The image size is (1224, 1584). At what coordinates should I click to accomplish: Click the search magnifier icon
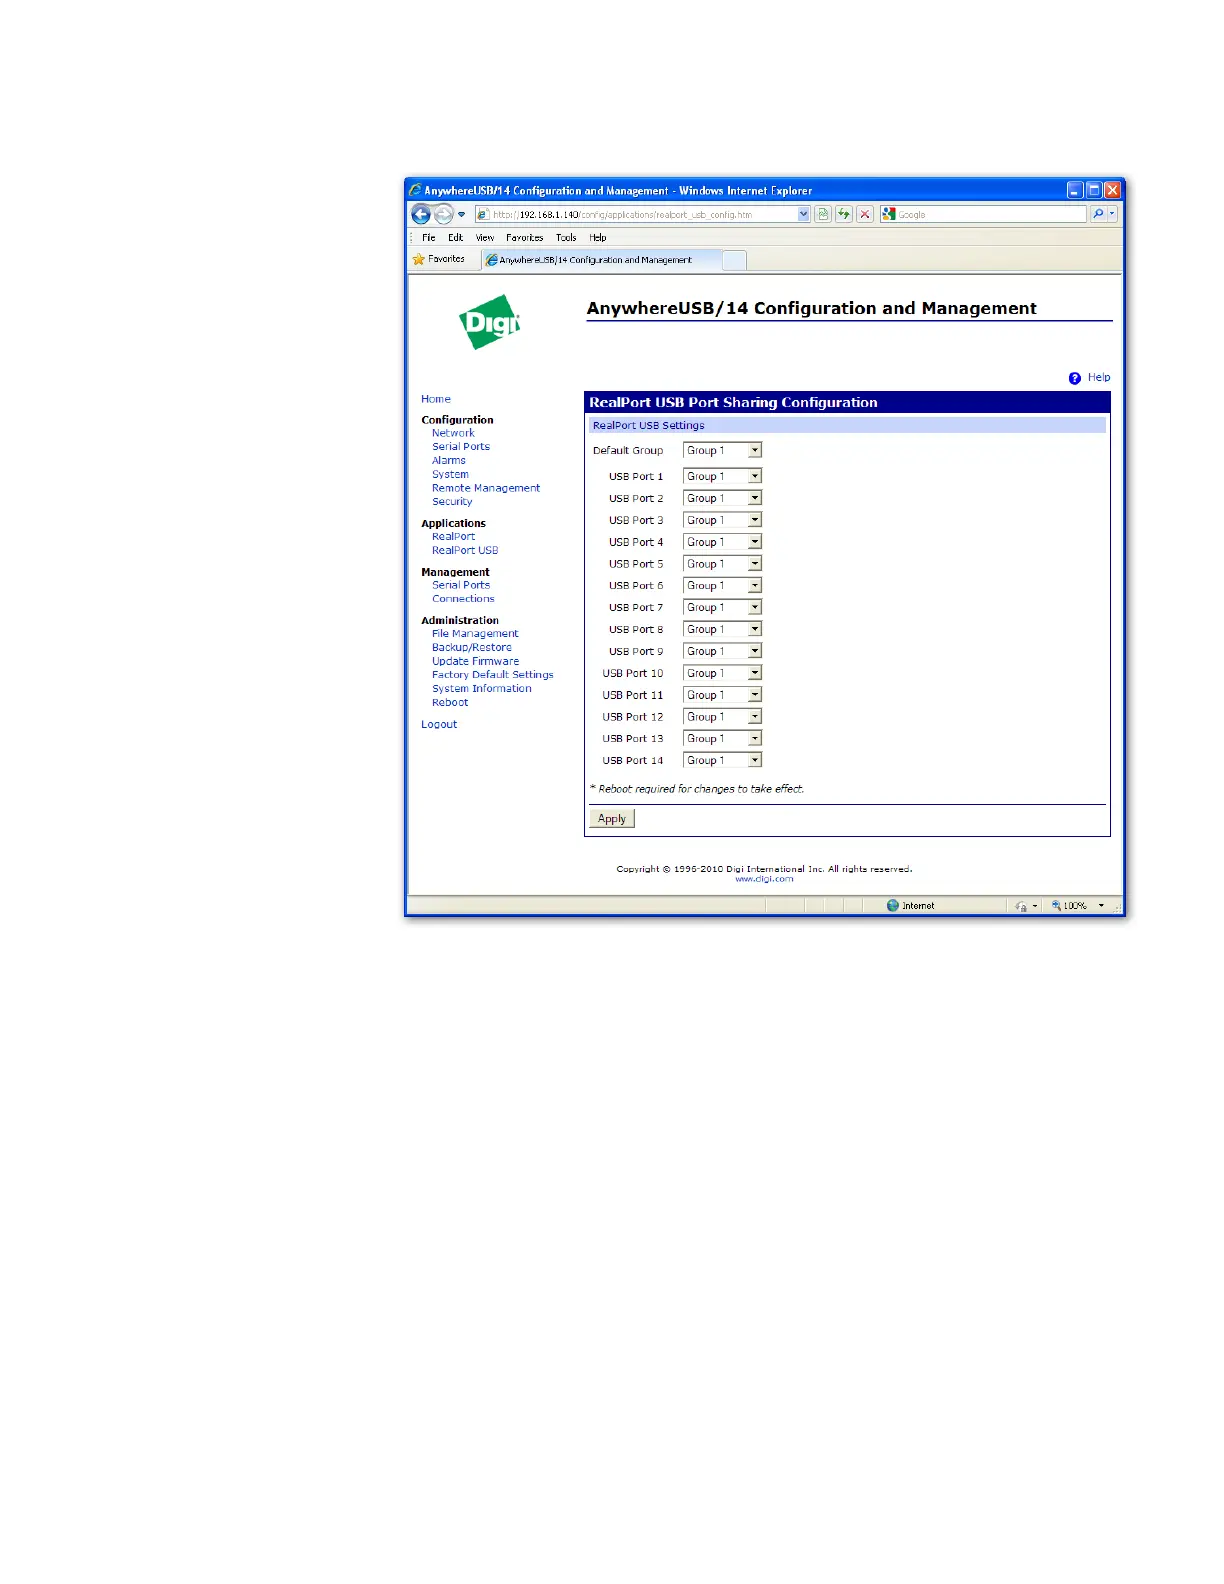coord(1098,214)
